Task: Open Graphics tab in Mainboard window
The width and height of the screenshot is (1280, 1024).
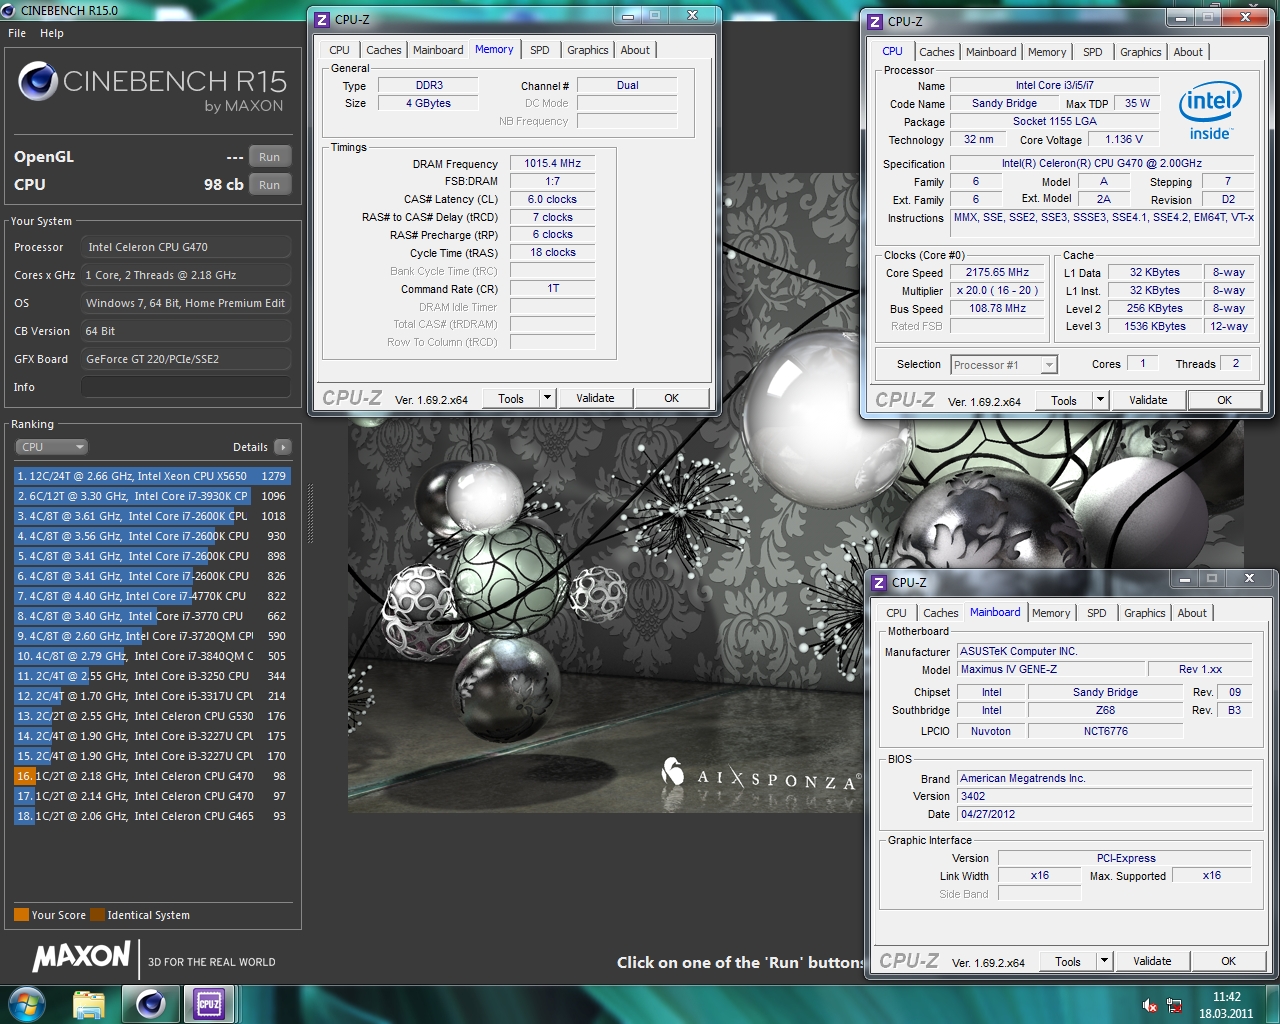Action: (x=1145, y=613)
